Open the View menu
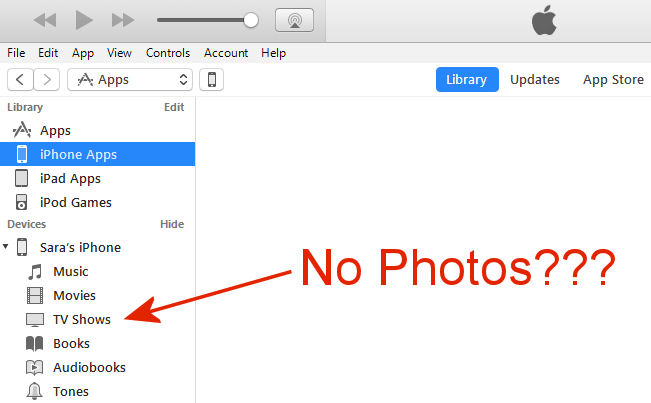Image resolution: width=651 pixels, height=403 pixels. (x=119, y=53)
